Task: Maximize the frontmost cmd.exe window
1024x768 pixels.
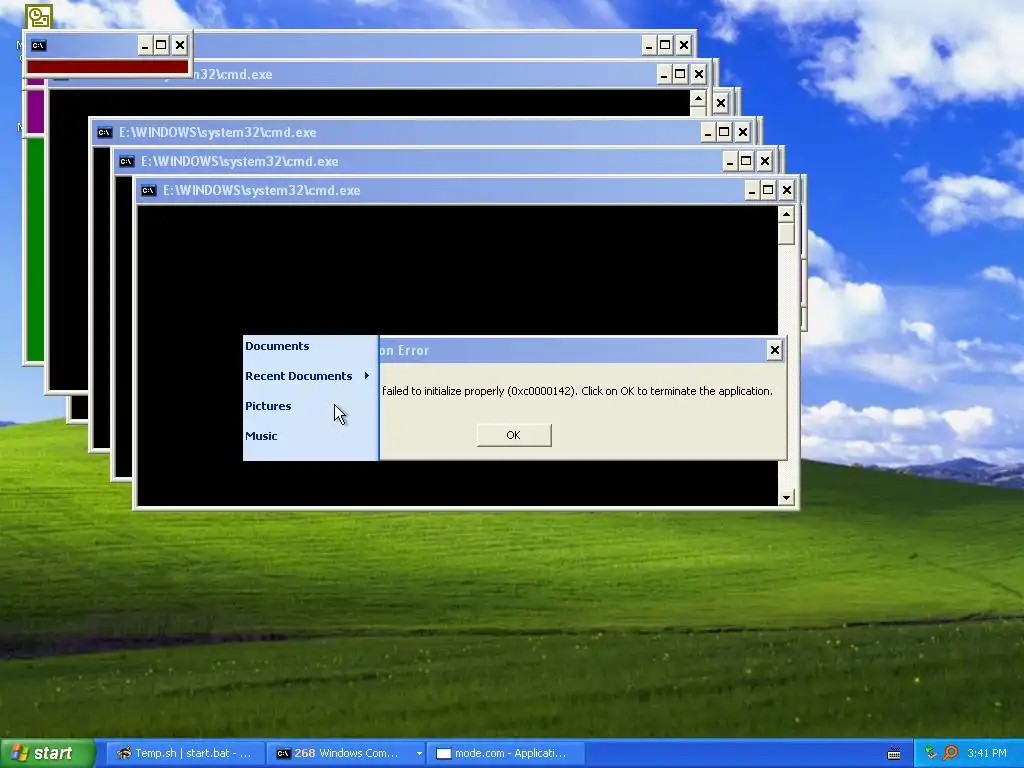Action: point(769,191)
